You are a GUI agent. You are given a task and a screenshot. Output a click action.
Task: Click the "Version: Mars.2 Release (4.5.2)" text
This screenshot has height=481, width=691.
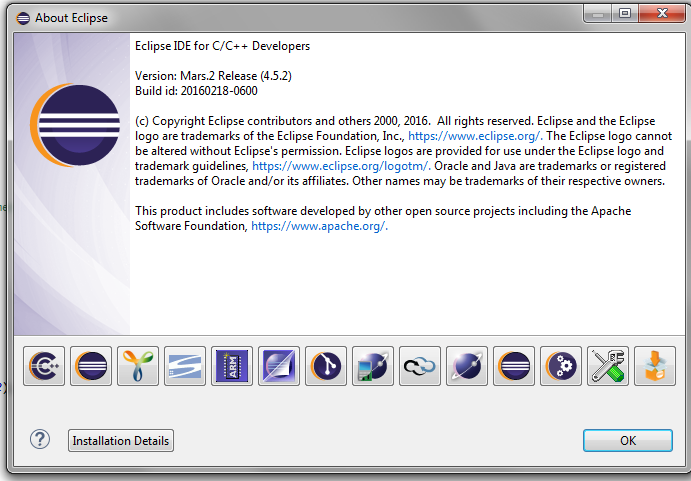[213, 76]
